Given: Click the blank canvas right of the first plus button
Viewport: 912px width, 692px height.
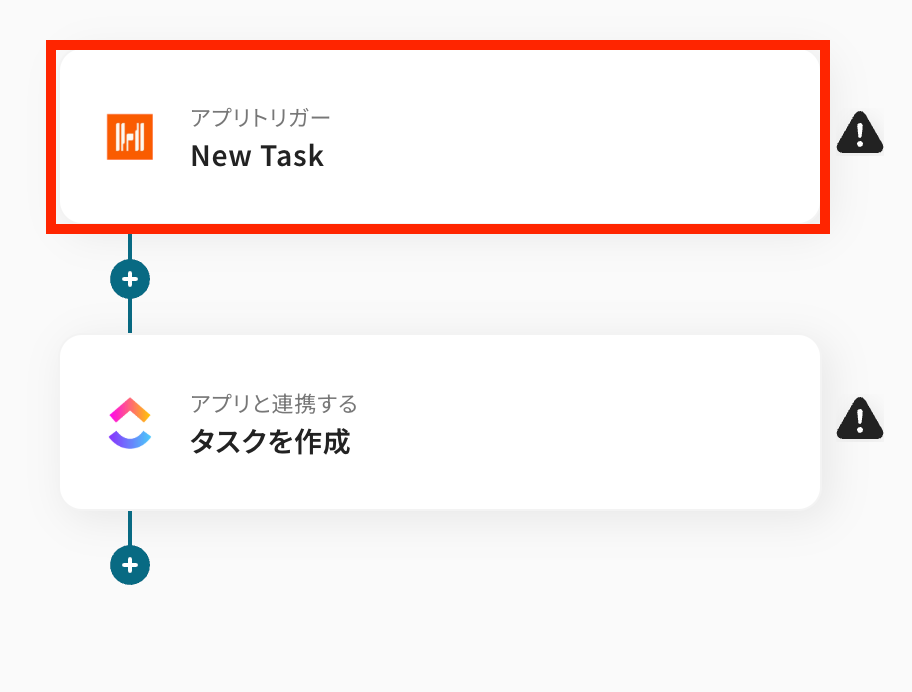Looking at the screenshot, I should tap(450, 280).
